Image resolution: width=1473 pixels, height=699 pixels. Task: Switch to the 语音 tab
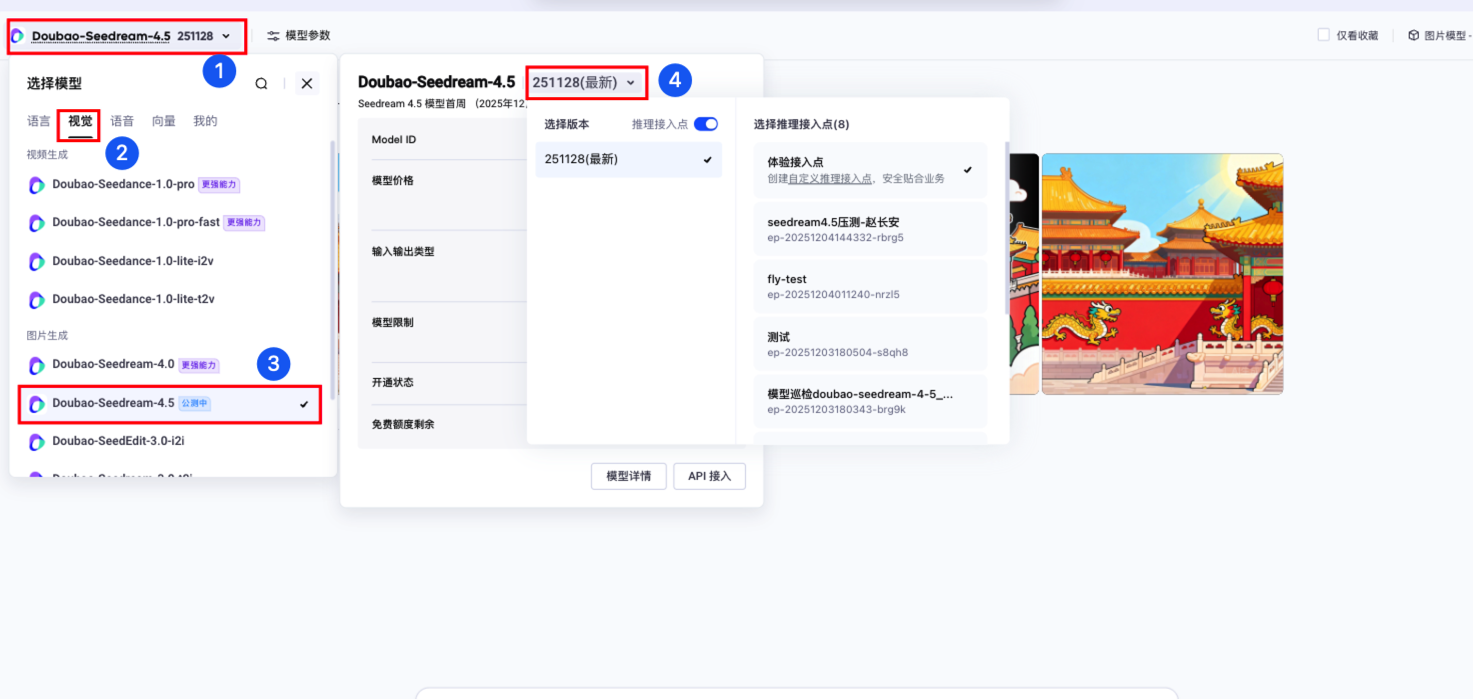point(122,121)
